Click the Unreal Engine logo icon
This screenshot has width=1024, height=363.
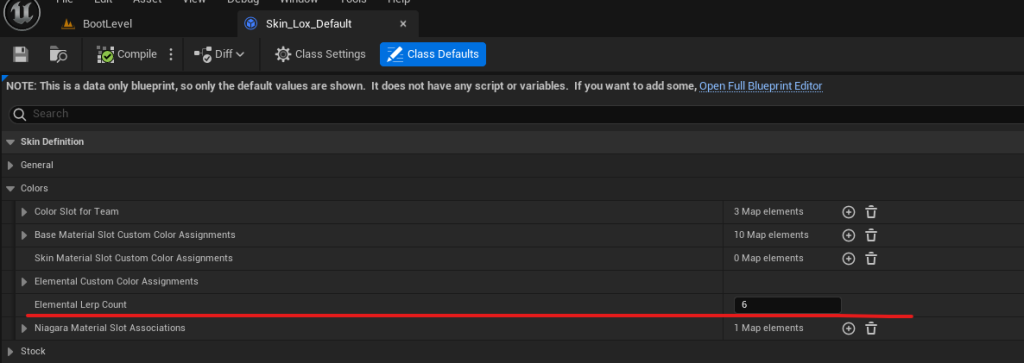pos(22,13)
